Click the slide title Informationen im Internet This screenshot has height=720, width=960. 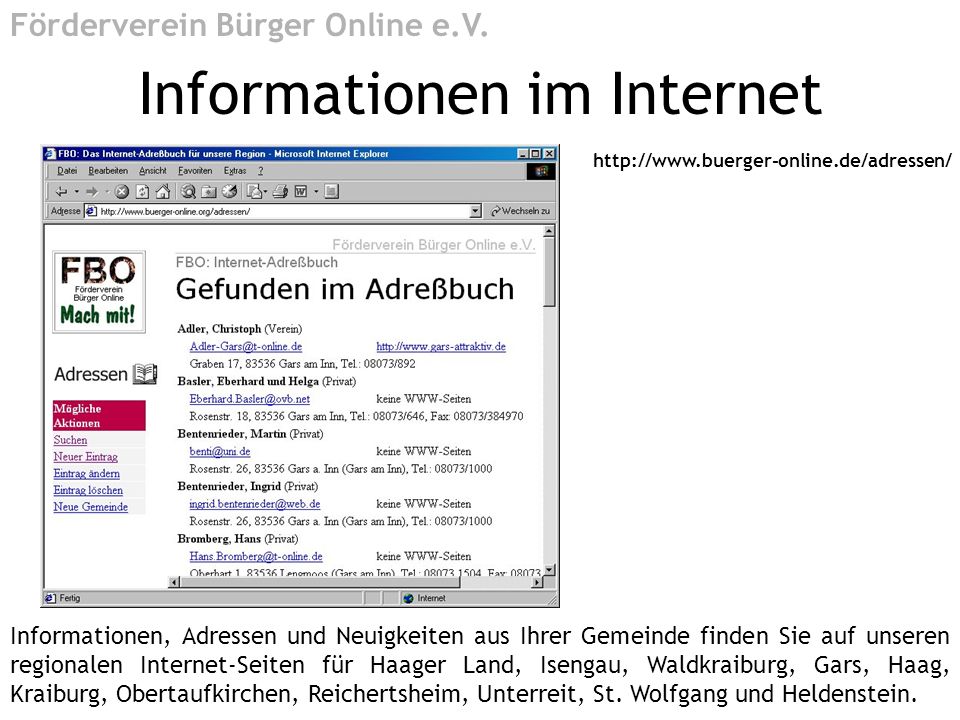481,94
